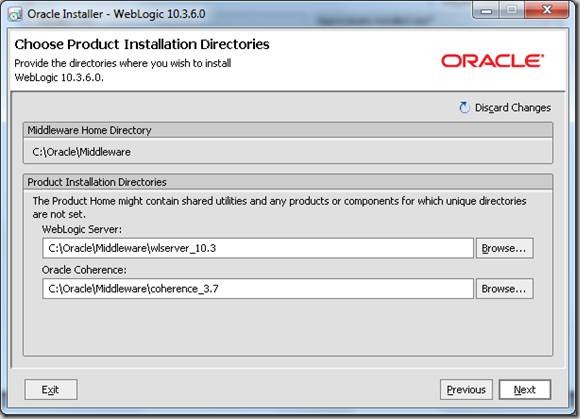Browse for the Oracle Coherence directory
The height and width of the screenshot is (419, 580).
504,288
